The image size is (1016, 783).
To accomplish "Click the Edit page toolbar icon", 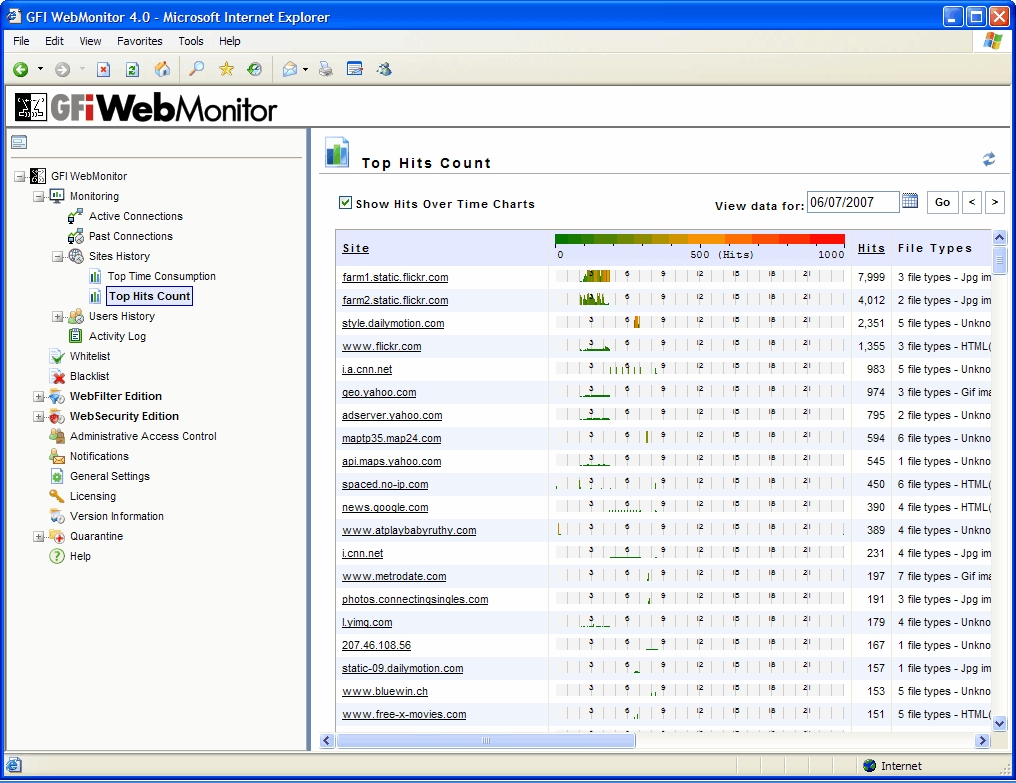I will (354, 69).
